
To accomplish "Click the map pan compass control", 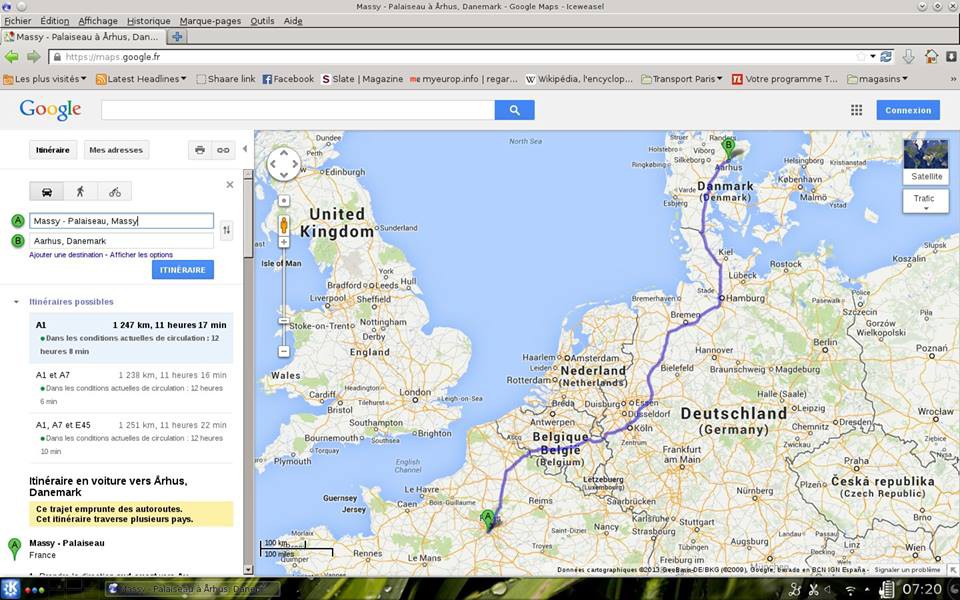I will click(283, 164).
